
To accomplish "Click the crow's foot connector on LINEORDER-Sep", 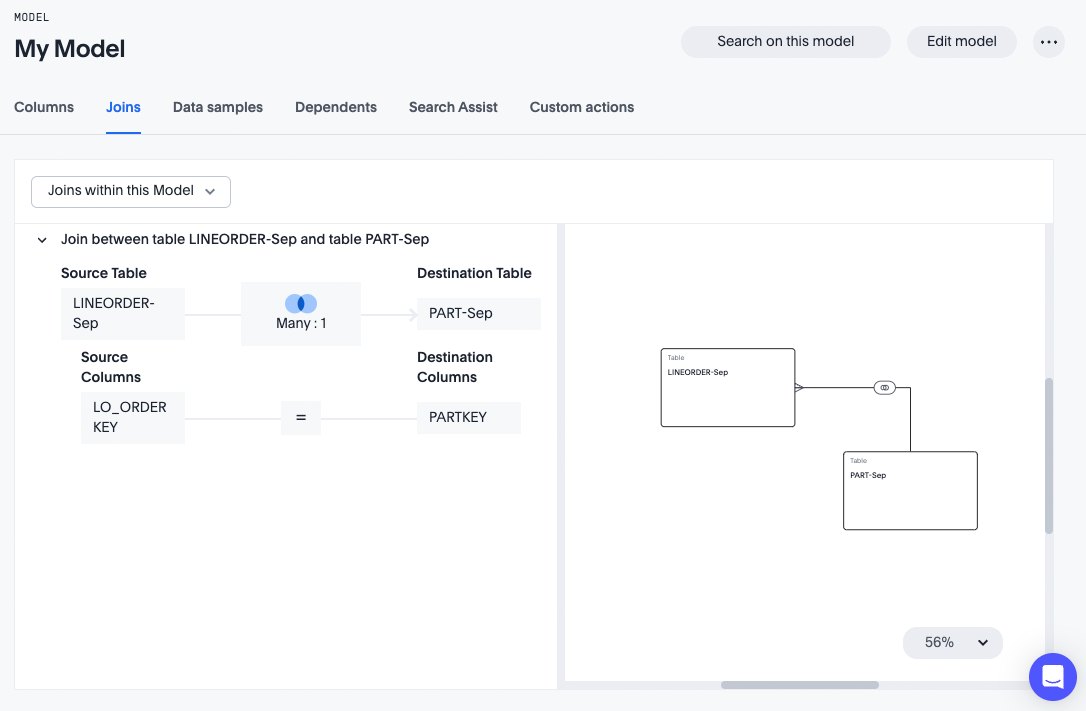I will (799, 387).
